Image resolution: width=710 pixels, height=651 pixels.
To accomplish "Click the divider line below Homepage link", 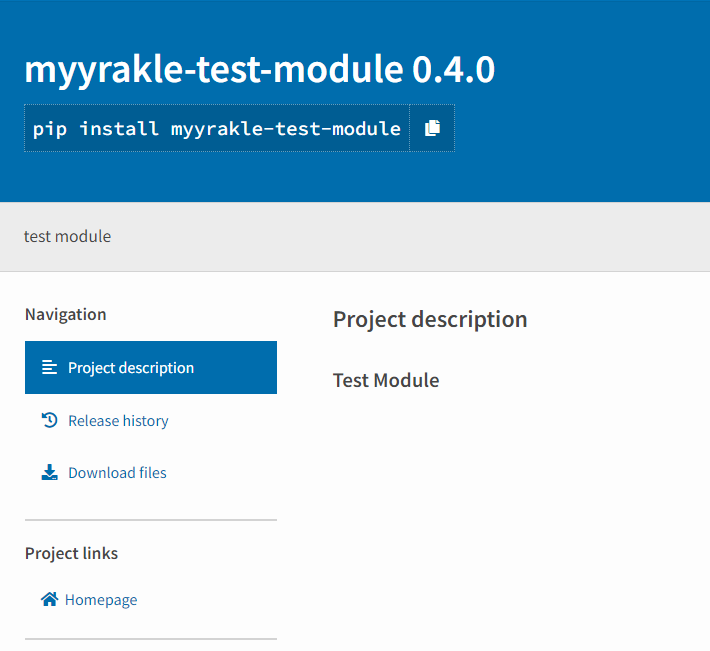I will coord(150,639).
